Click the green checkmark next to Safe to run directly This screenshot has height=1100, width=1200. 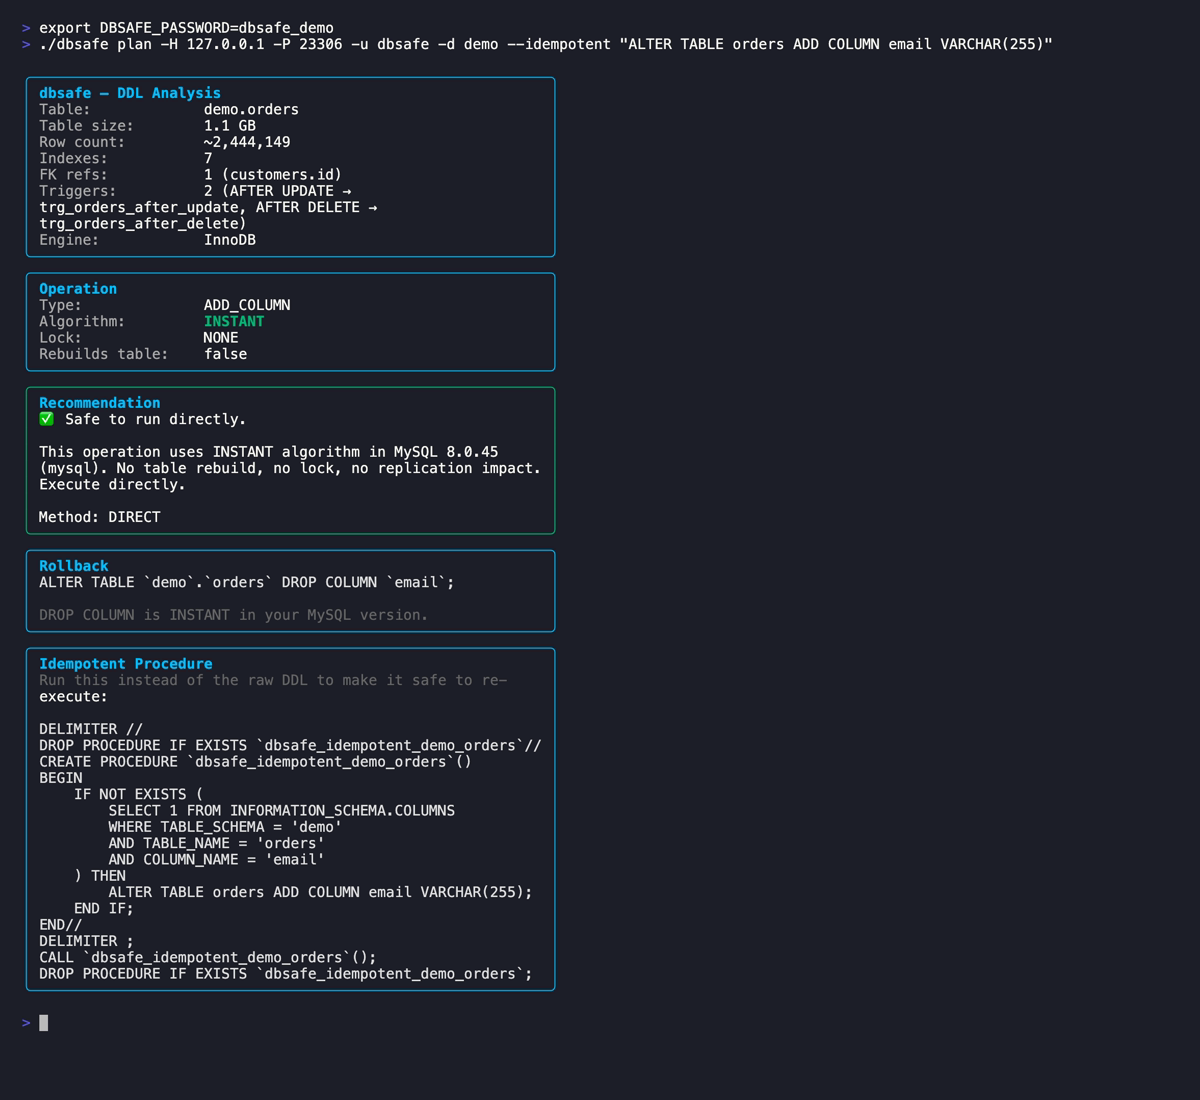(46, 419)
